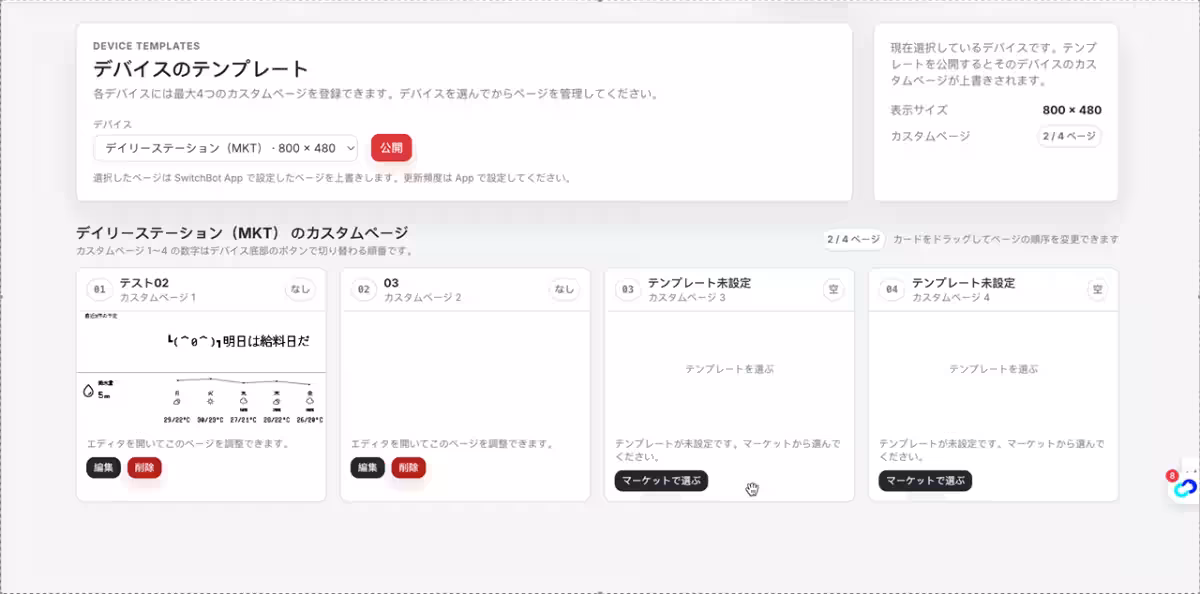Click the 03 number badge

627,290
